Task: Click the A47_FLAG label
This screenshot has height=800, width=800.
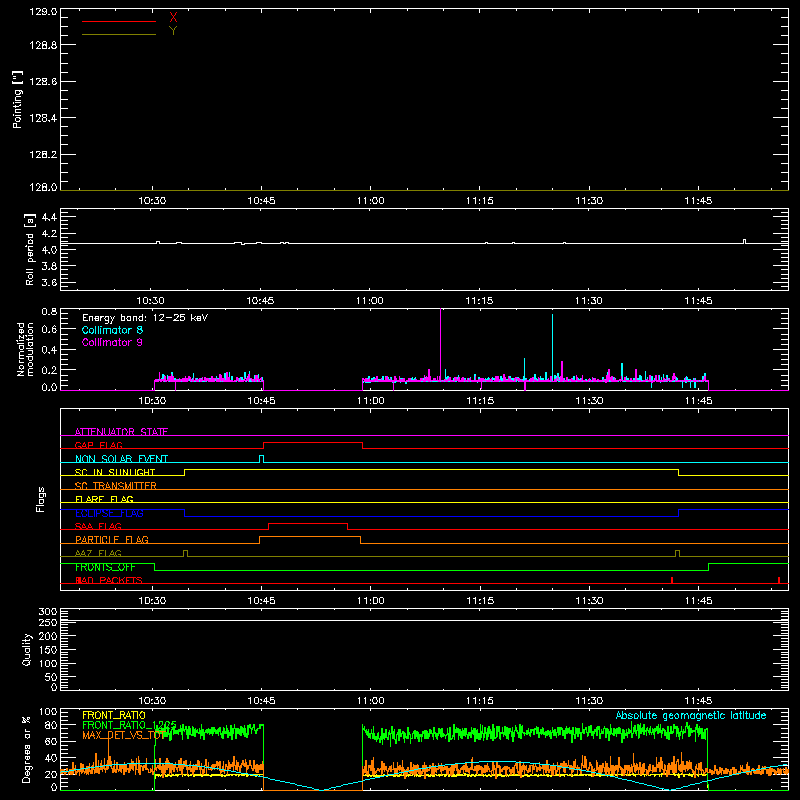Action: point(98,553)
